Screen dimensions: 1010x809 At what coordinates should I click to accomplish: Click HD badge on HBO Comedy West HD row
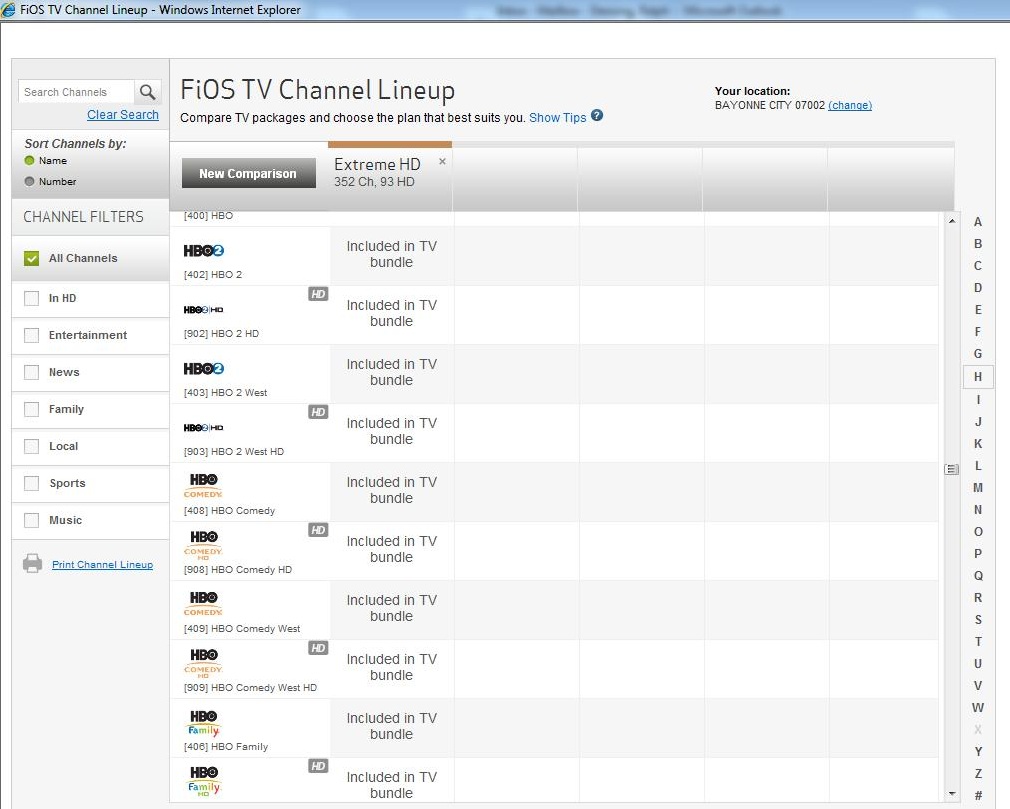pos(318,648)
